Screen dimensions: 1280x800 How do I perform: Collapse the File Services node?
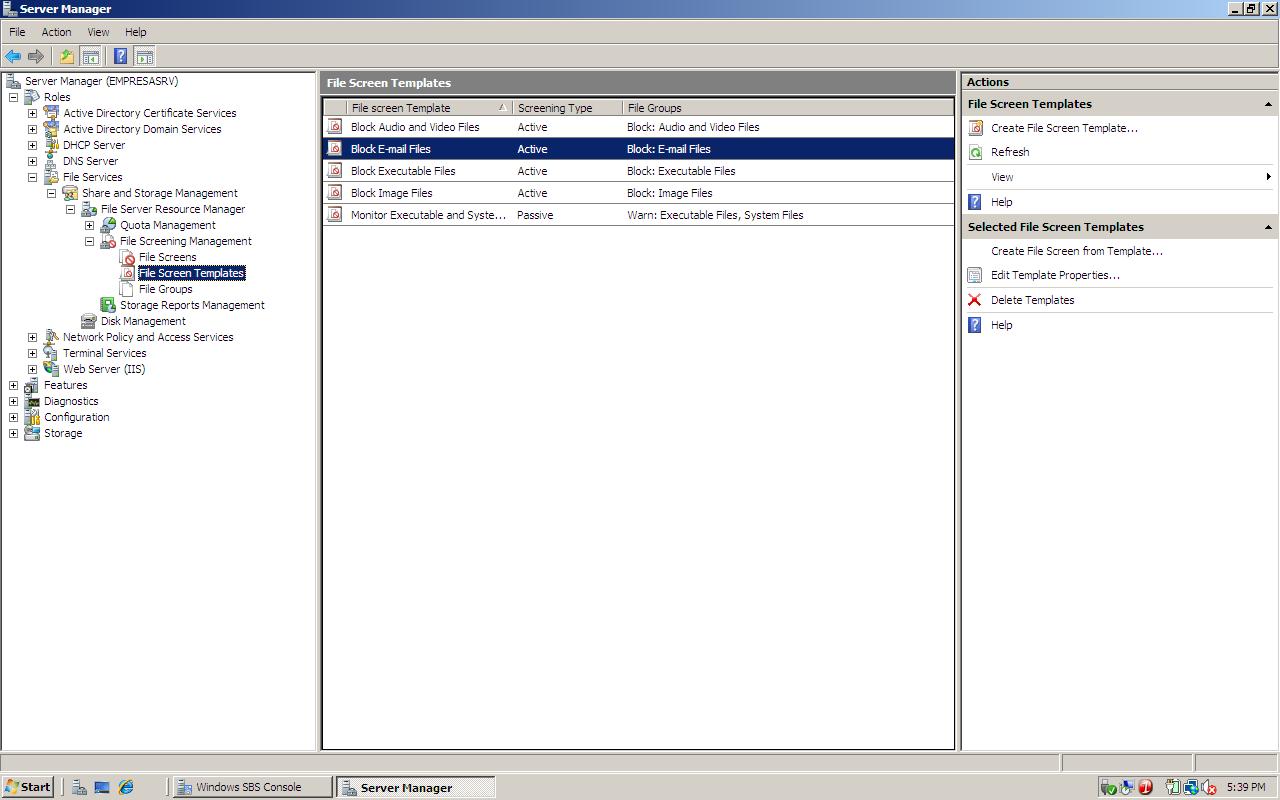pyautogui.click(x=32, y=177)
